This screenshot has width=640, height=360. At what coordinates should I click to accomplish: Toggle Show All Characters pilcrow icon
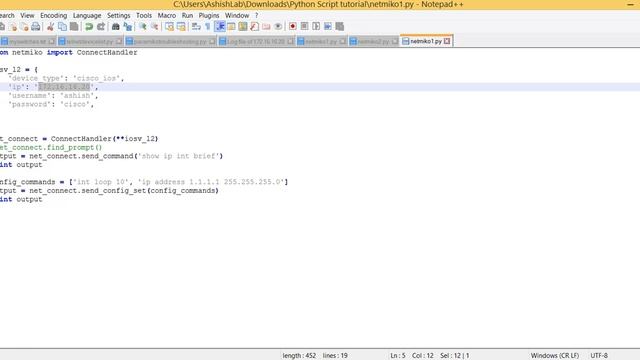point(208,27)
